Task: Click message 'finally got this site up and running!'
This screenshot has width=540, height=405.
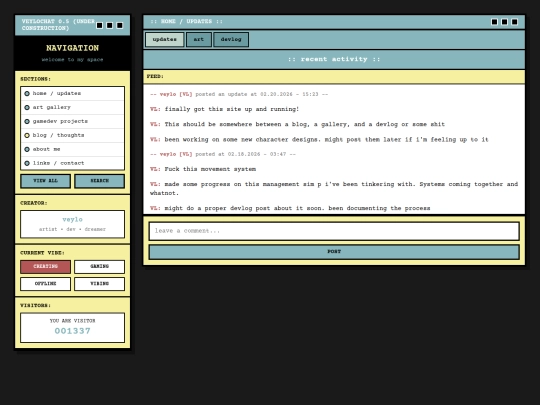Action: pos(225,109)
